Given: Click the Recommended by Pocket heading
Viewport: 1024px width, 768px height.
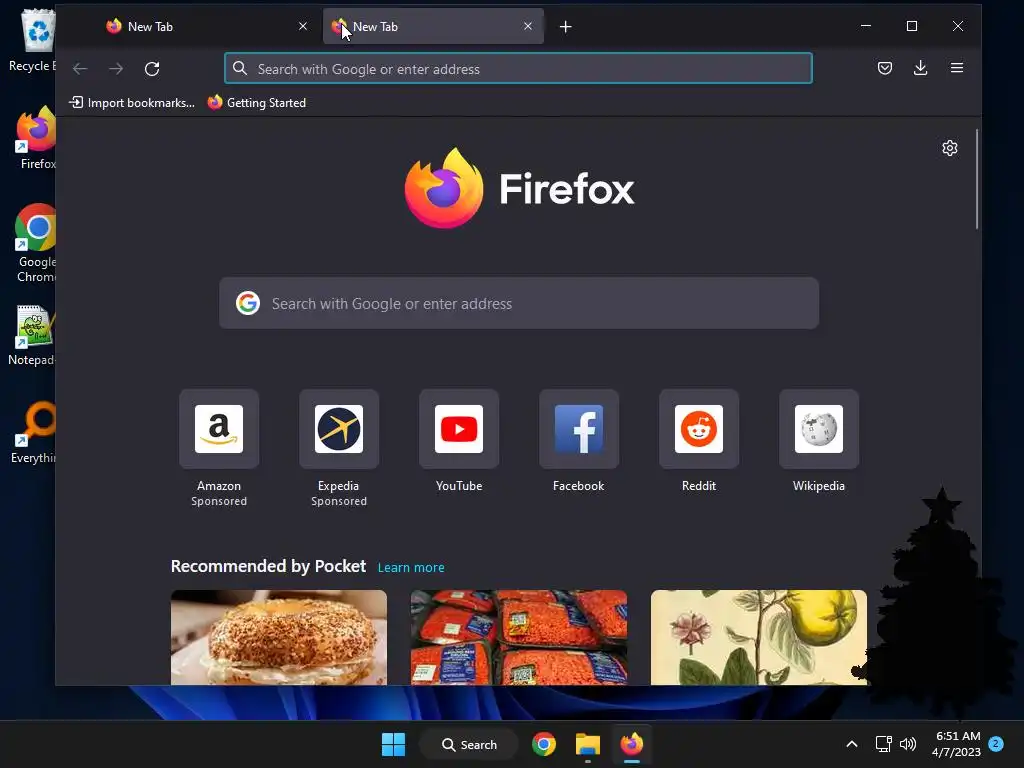Looking at the screenshot, I should [268, 566].
